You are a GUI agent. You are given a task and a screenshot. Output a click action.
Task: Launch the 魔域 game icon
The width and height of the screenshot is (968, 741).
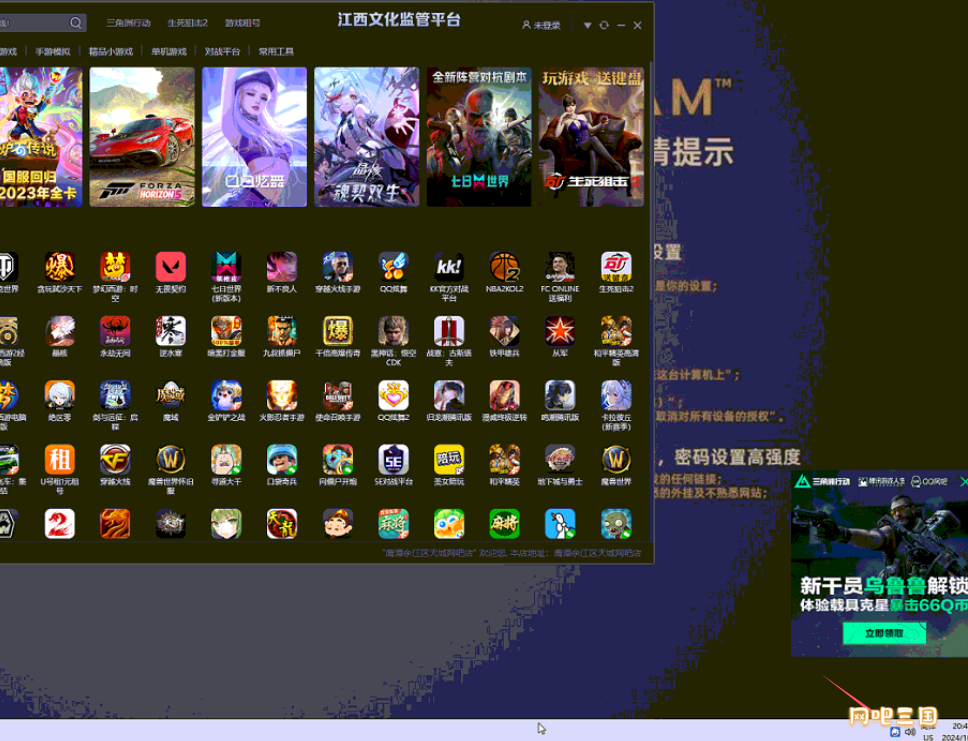[171, 395]
